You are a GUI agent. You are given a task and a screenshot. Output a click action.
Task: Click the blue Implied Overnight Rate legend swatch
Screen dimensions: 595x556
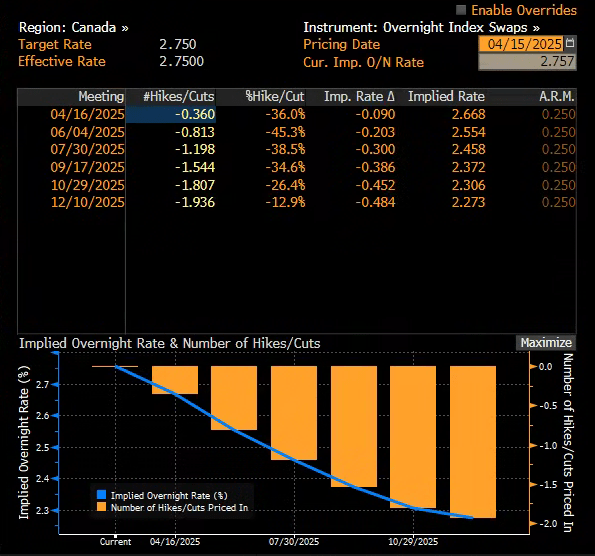pos(101,495)
